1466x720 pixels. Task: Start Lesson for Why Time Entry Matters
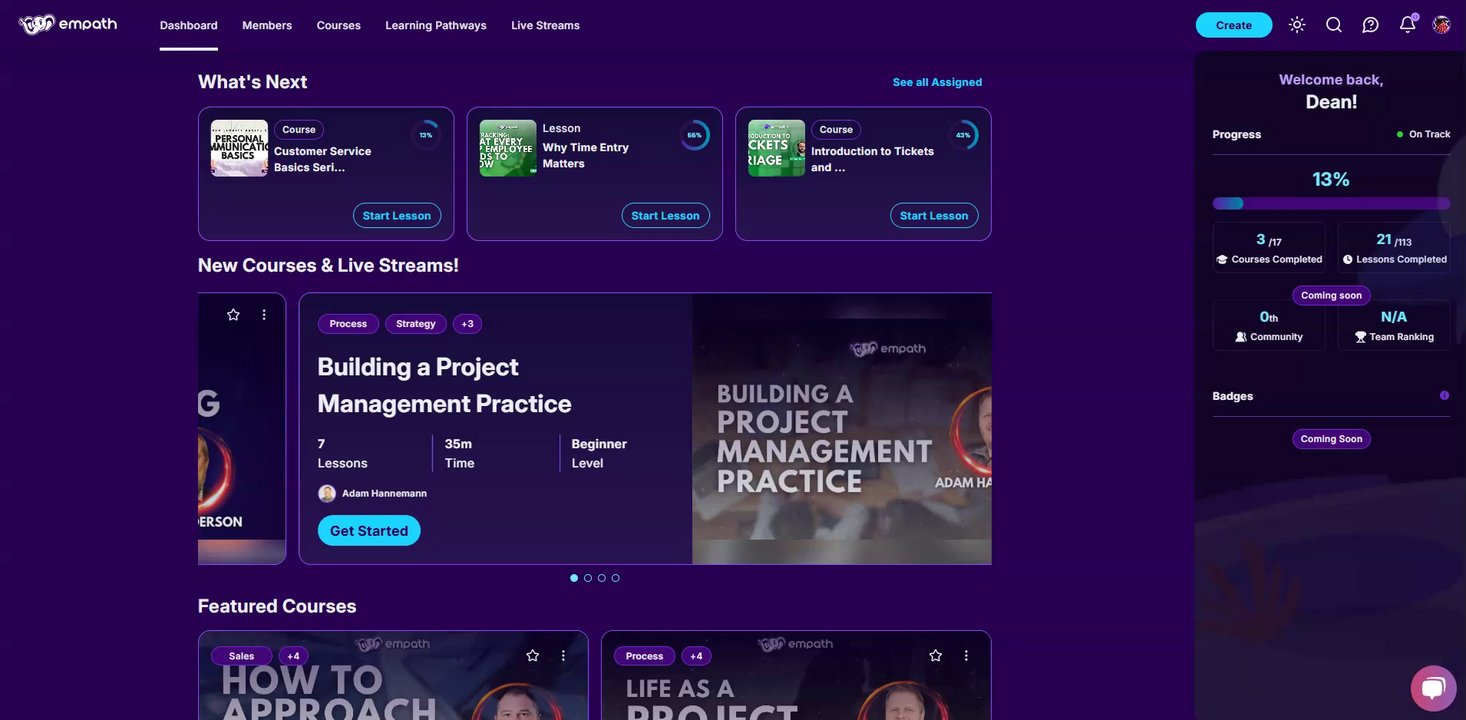point(666,216)
